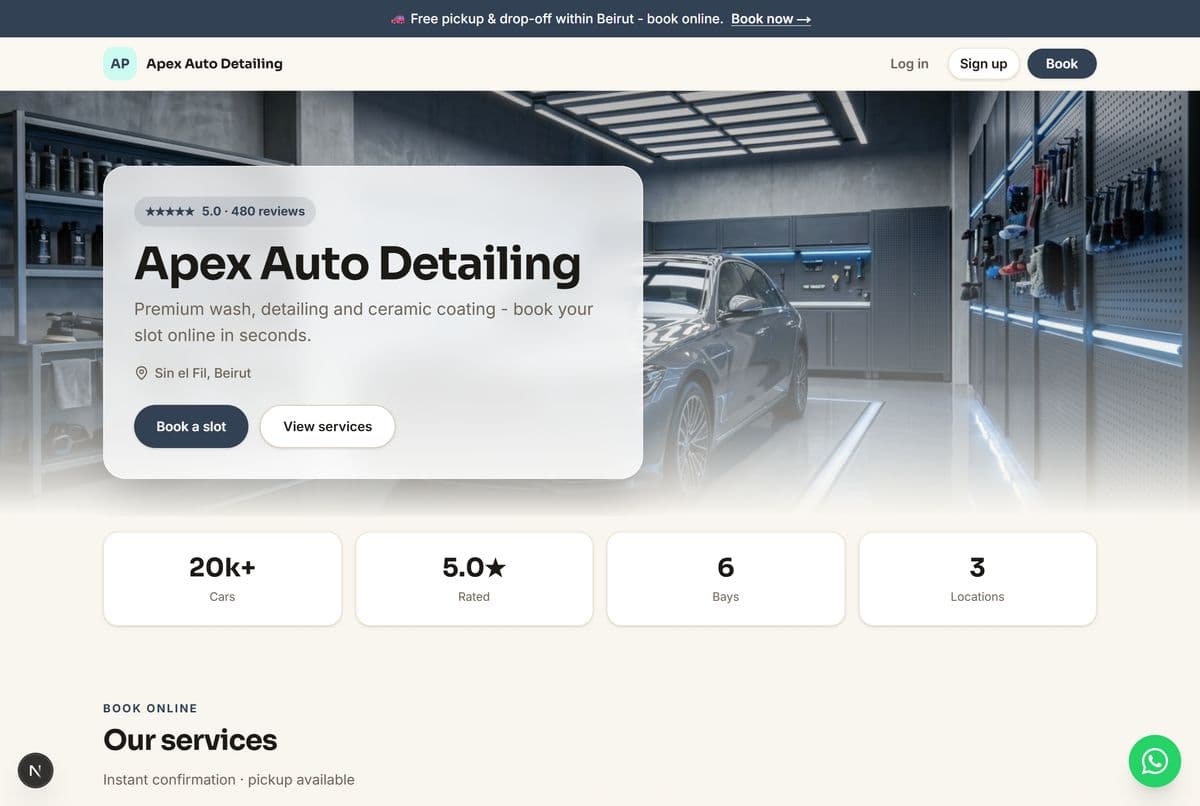Click the car in the hero background photo
Image resolution: width=1200 pixels, height=806 pixels.
click(x=725, y=360)
